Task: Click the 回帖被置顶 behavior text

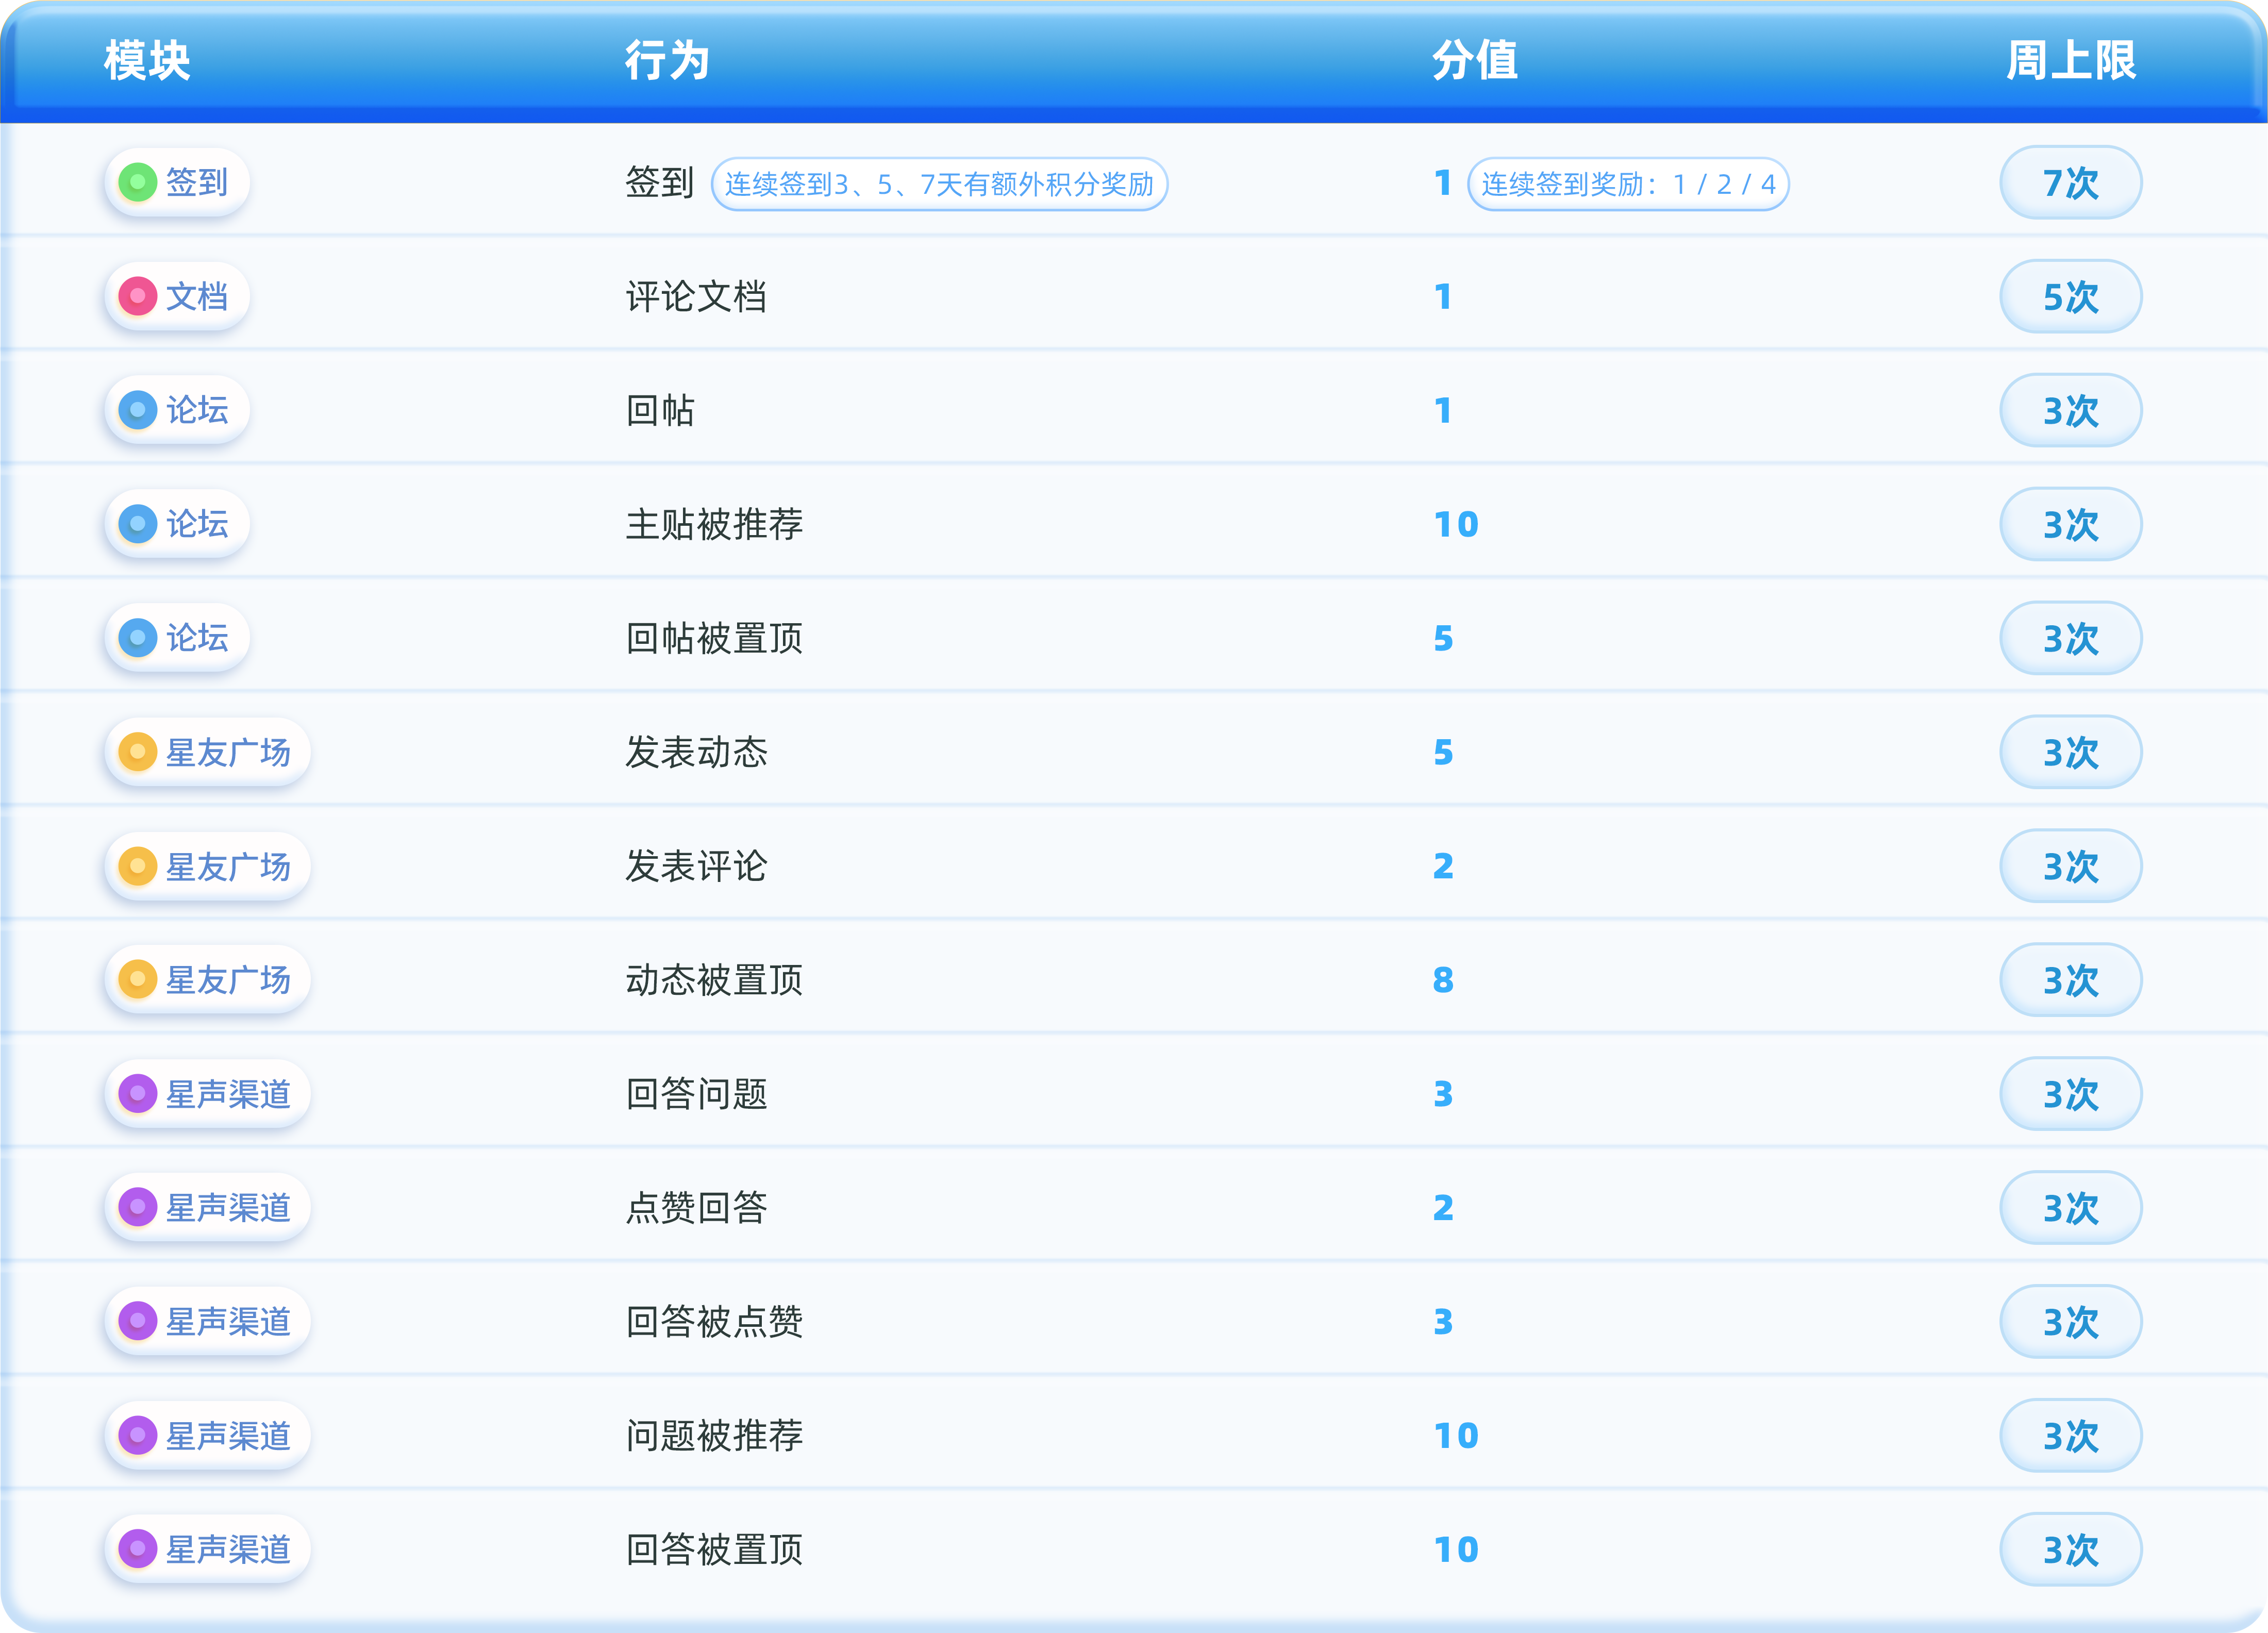Action: (x=714, y=639)
